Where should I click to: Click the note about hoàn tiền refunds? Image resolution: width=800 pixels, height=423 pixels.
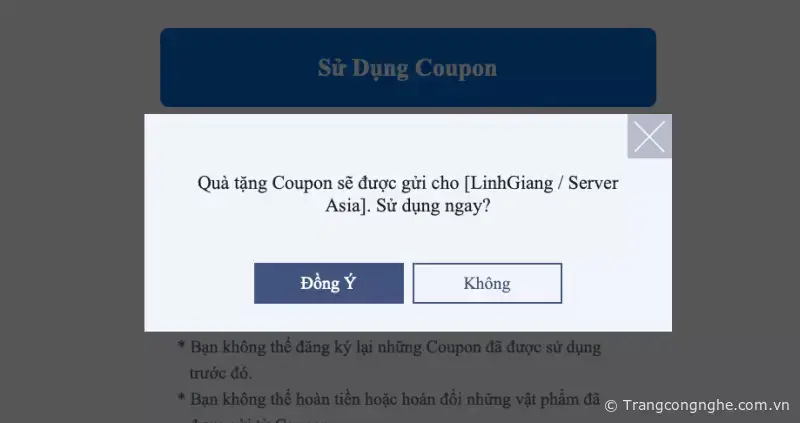click(x=395, y=400)
